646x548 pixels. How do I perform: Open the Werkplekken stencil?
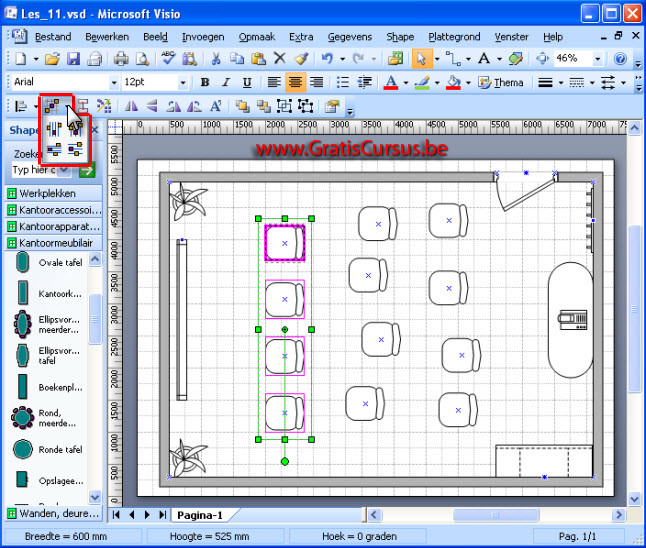tap(54, 193)
